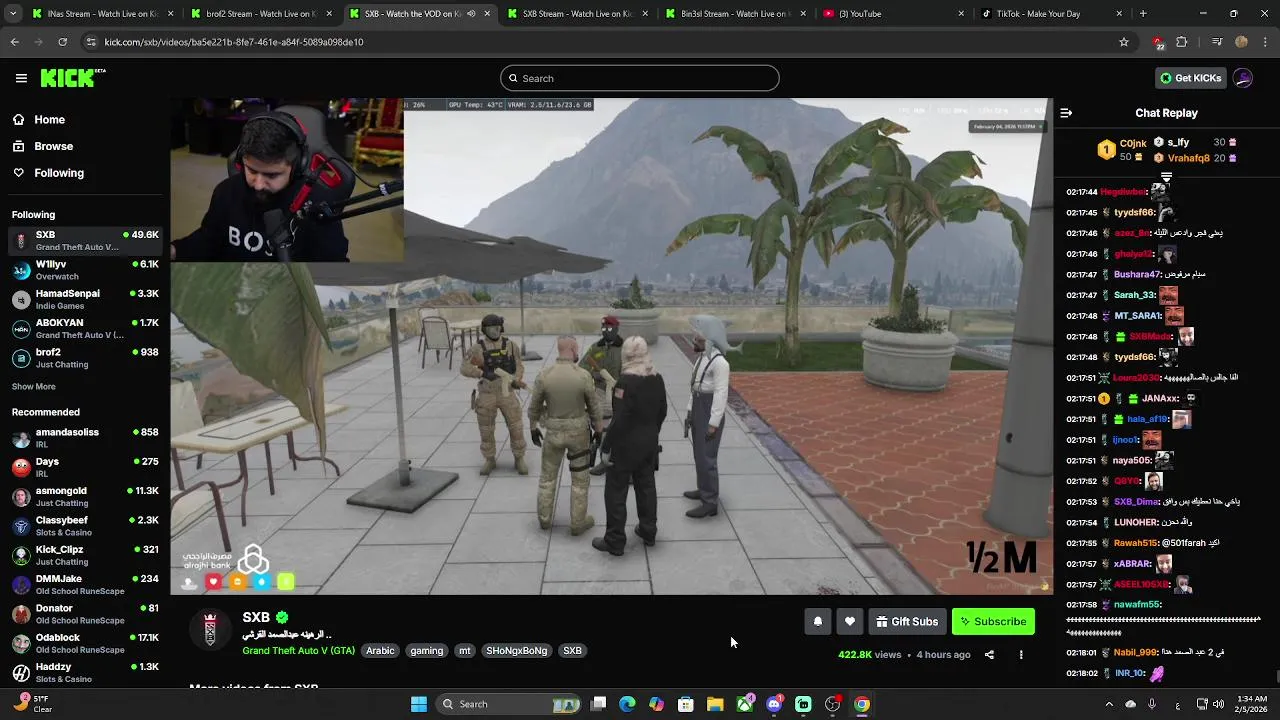Show hidden system tray icons

tap(1109, 704)
